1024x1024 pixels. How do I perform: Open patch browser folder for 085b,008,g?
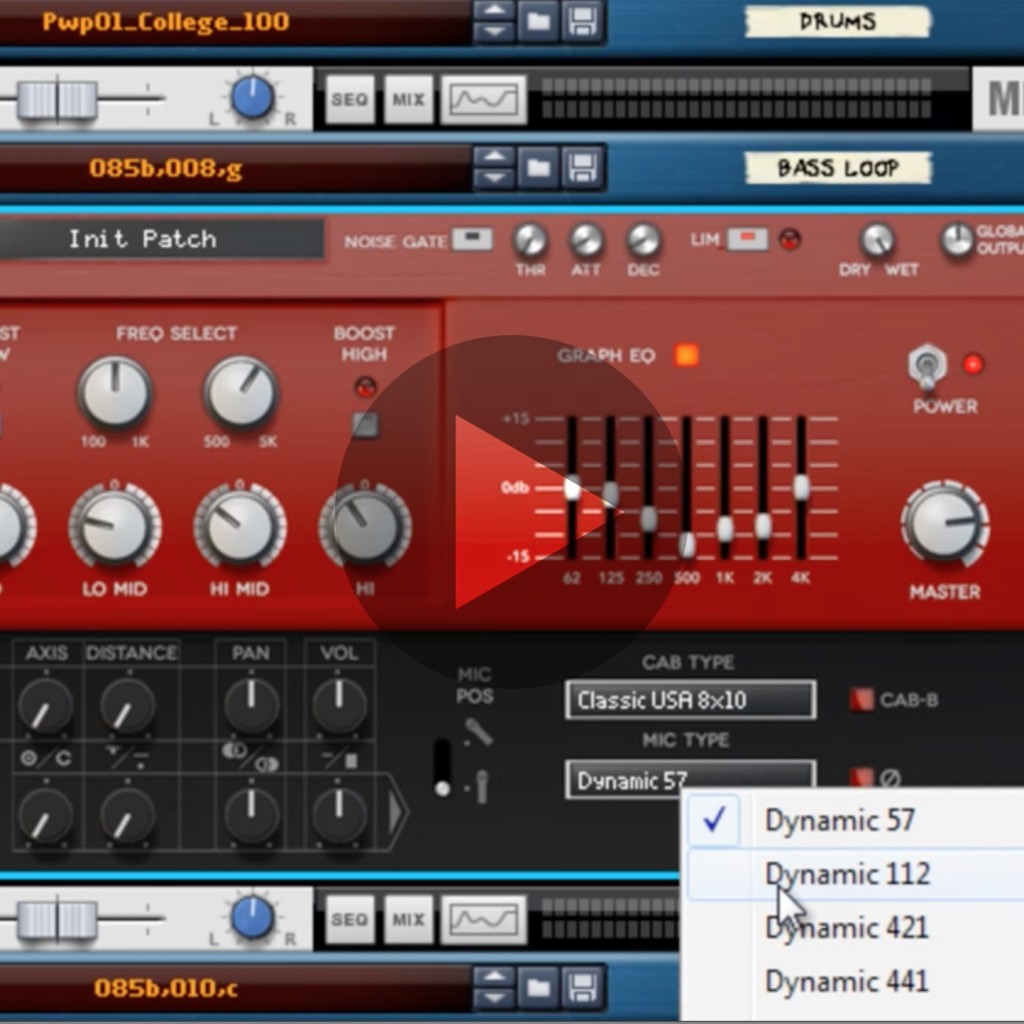538,168
